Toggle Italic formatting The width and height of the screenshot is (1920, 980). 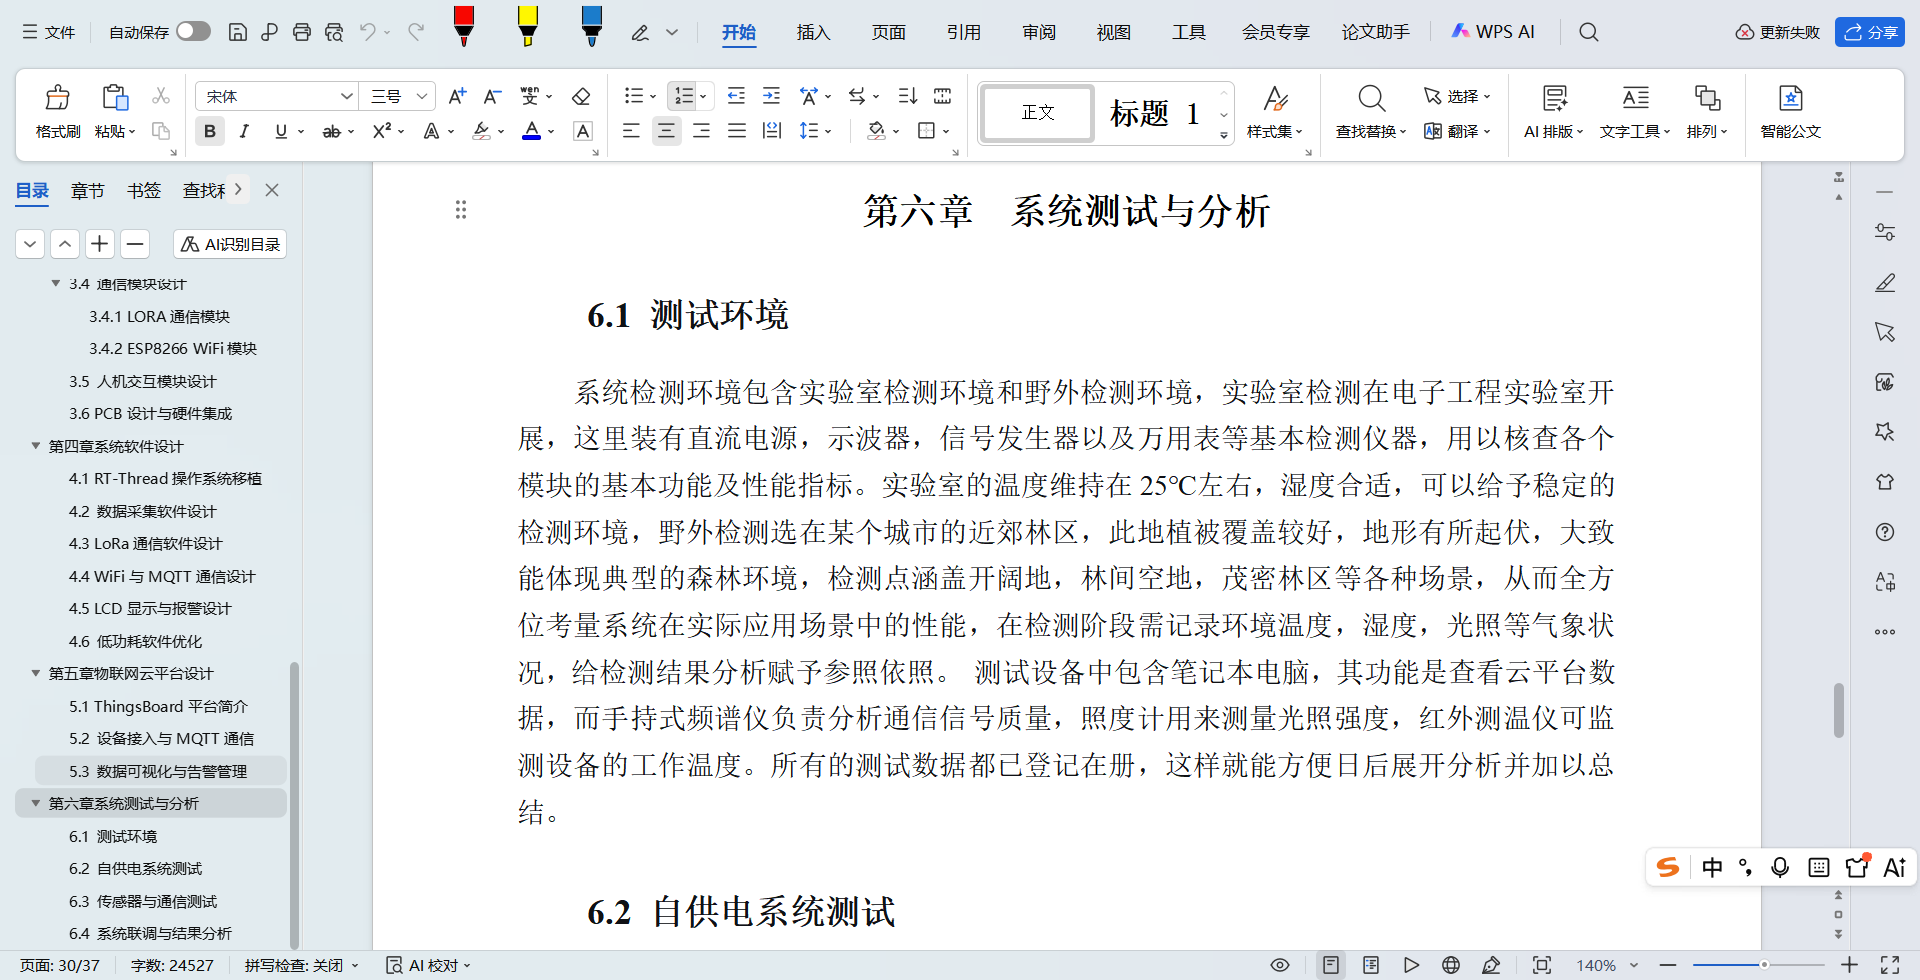coord(244,131)
